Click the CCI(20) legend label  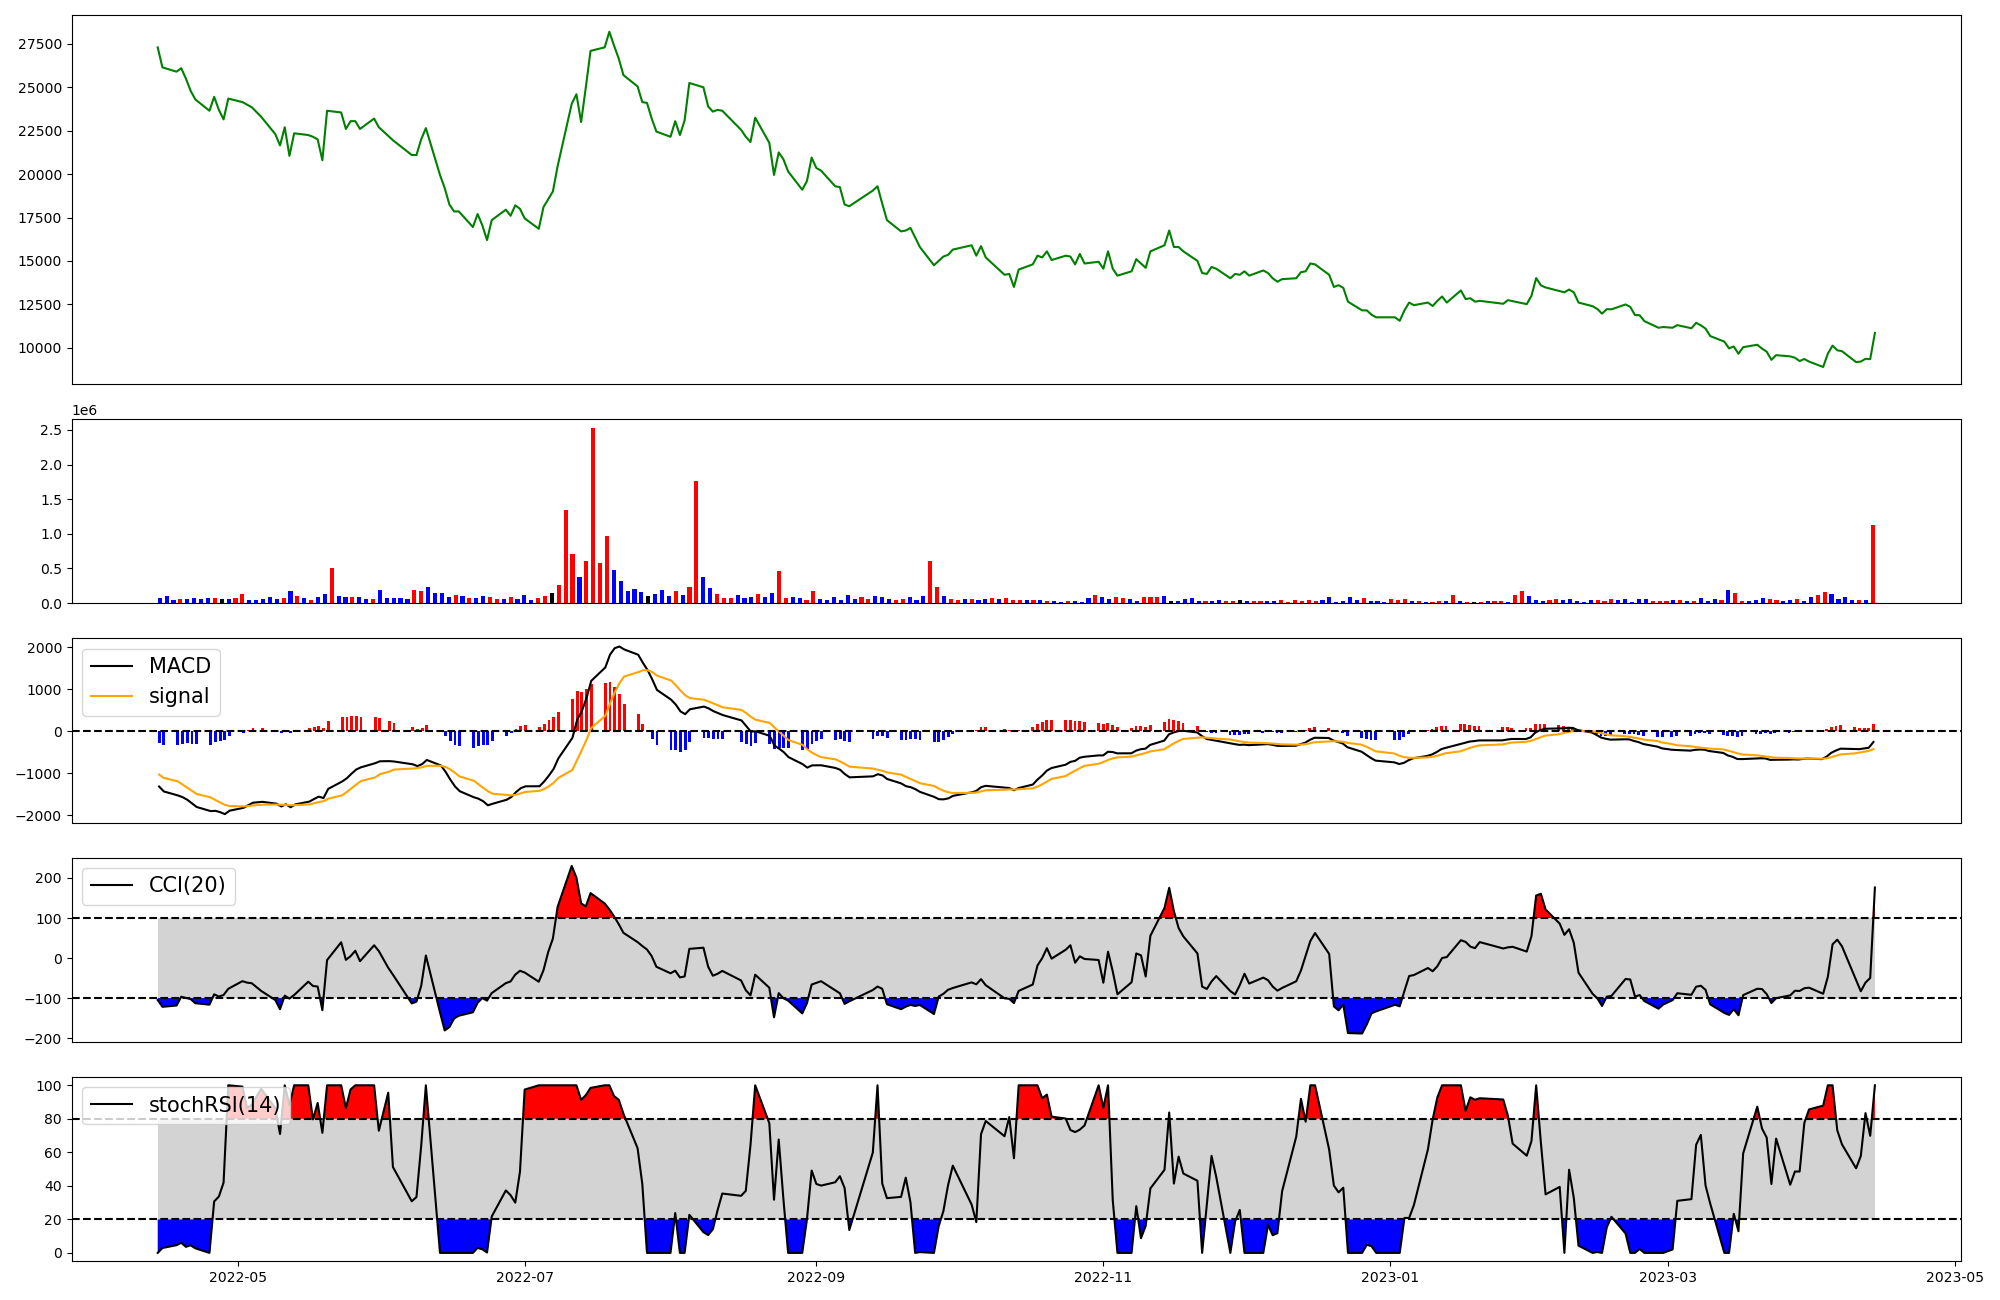[x=186, y=885]
